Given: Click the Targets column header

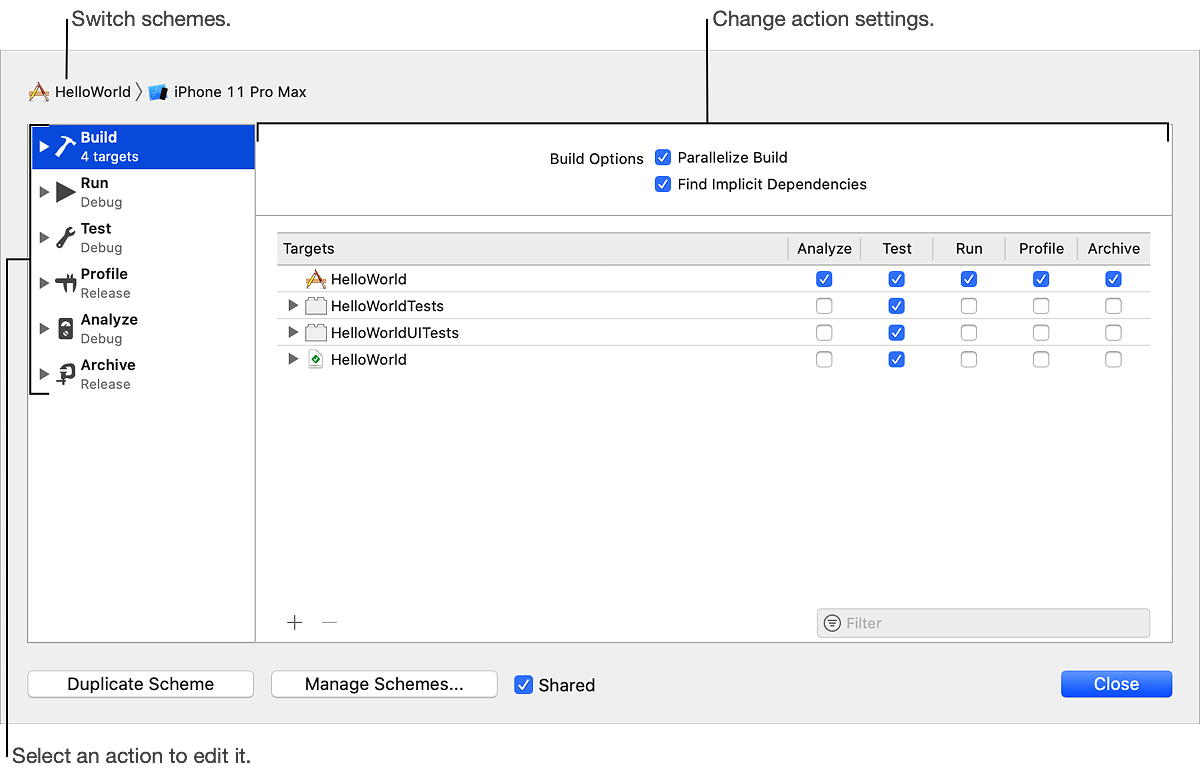Looking at the screenshot, I should click(x=532, y=249).
